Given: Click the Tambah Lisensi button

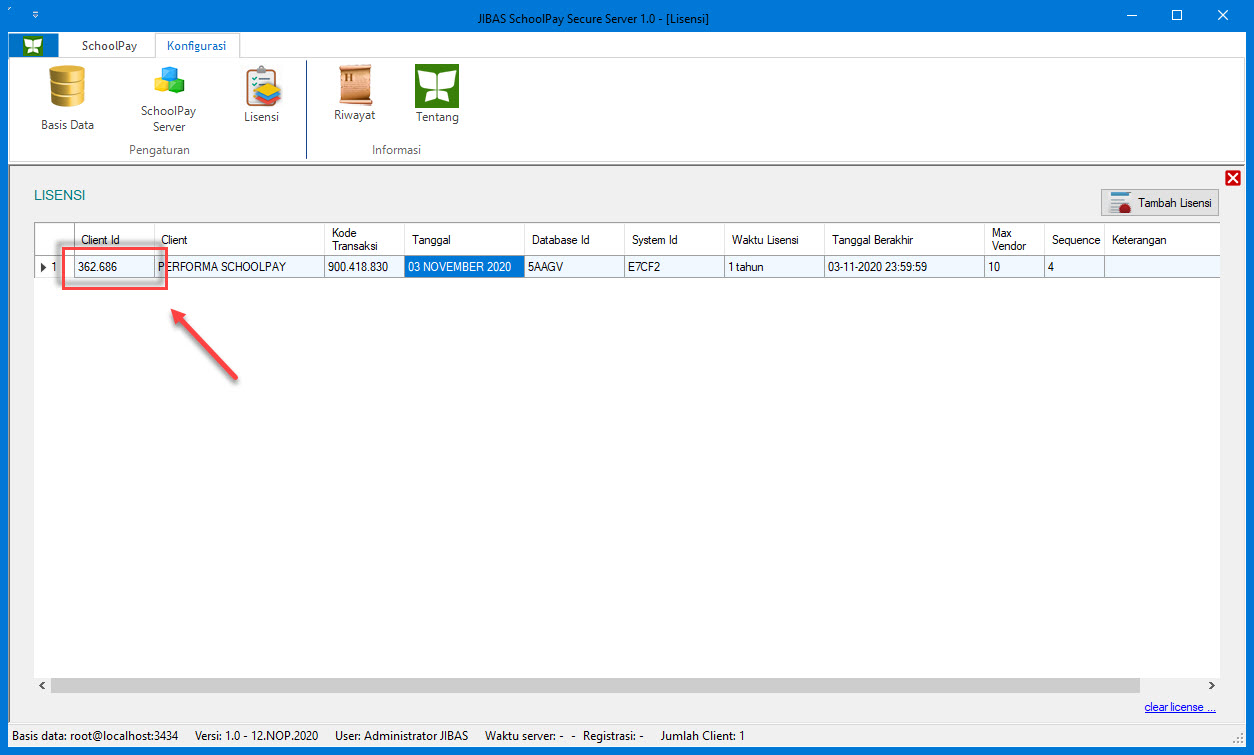Looking at the screenshot, I should 1160,203.
